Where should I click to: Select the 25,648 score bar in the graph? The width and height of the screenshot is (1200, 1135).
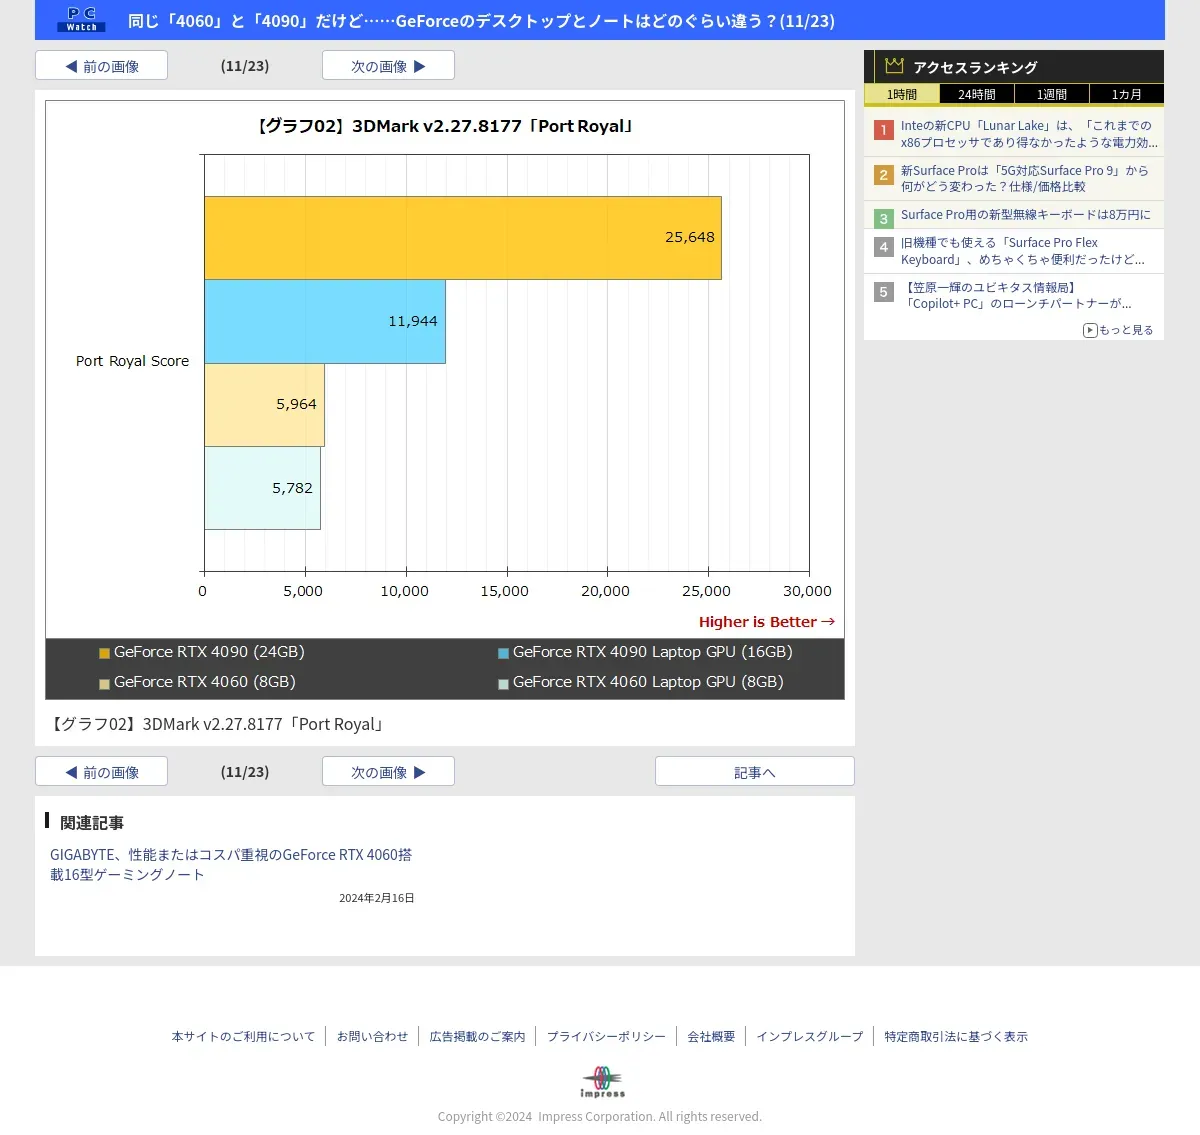click(x=463, y=238)
